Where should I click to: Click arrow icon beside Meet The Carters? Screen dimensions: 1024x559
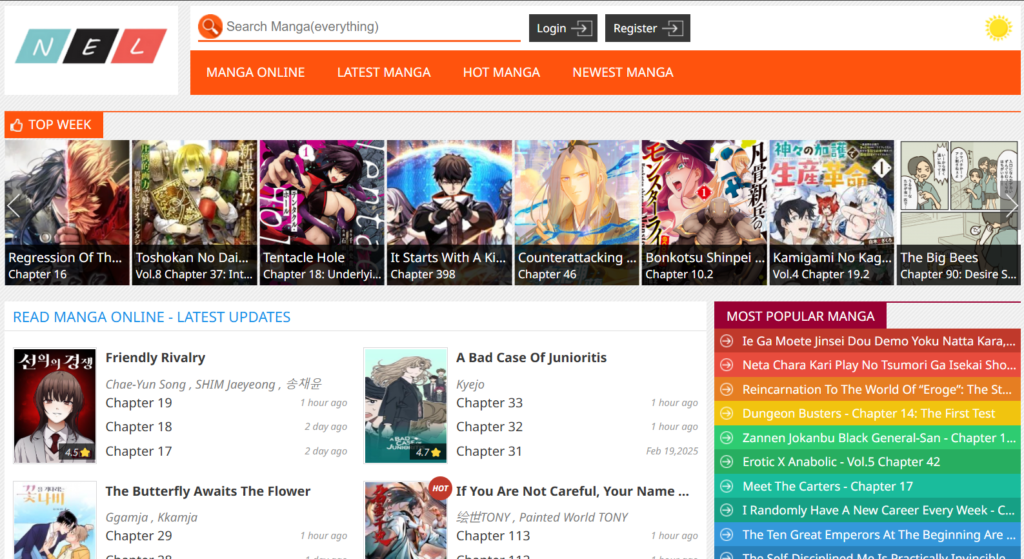[x=726, y=486]
